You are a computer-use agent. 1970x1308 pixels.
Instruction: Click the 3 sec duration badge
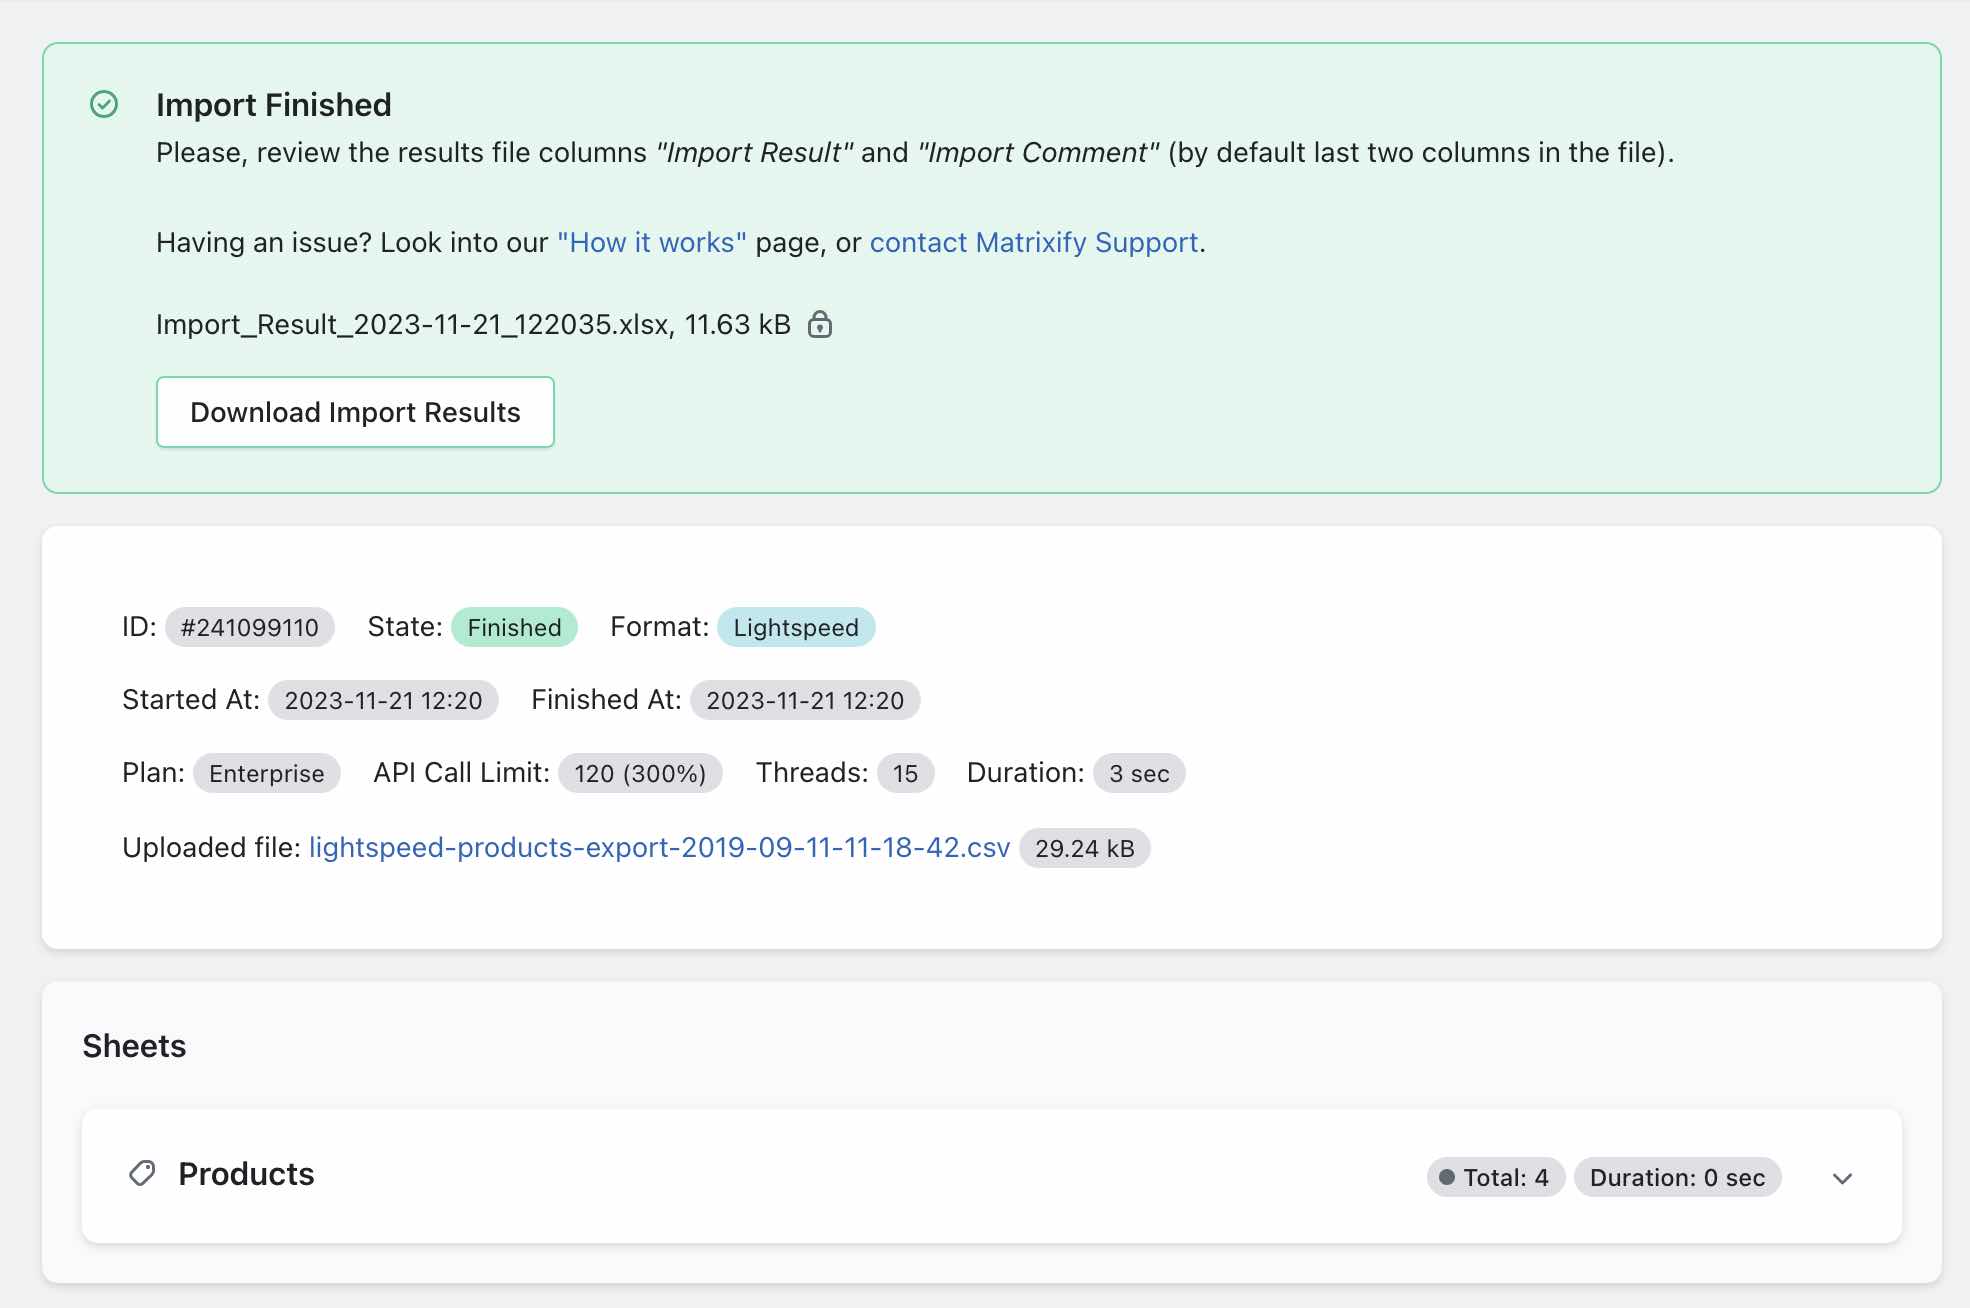click(1138, 773)
